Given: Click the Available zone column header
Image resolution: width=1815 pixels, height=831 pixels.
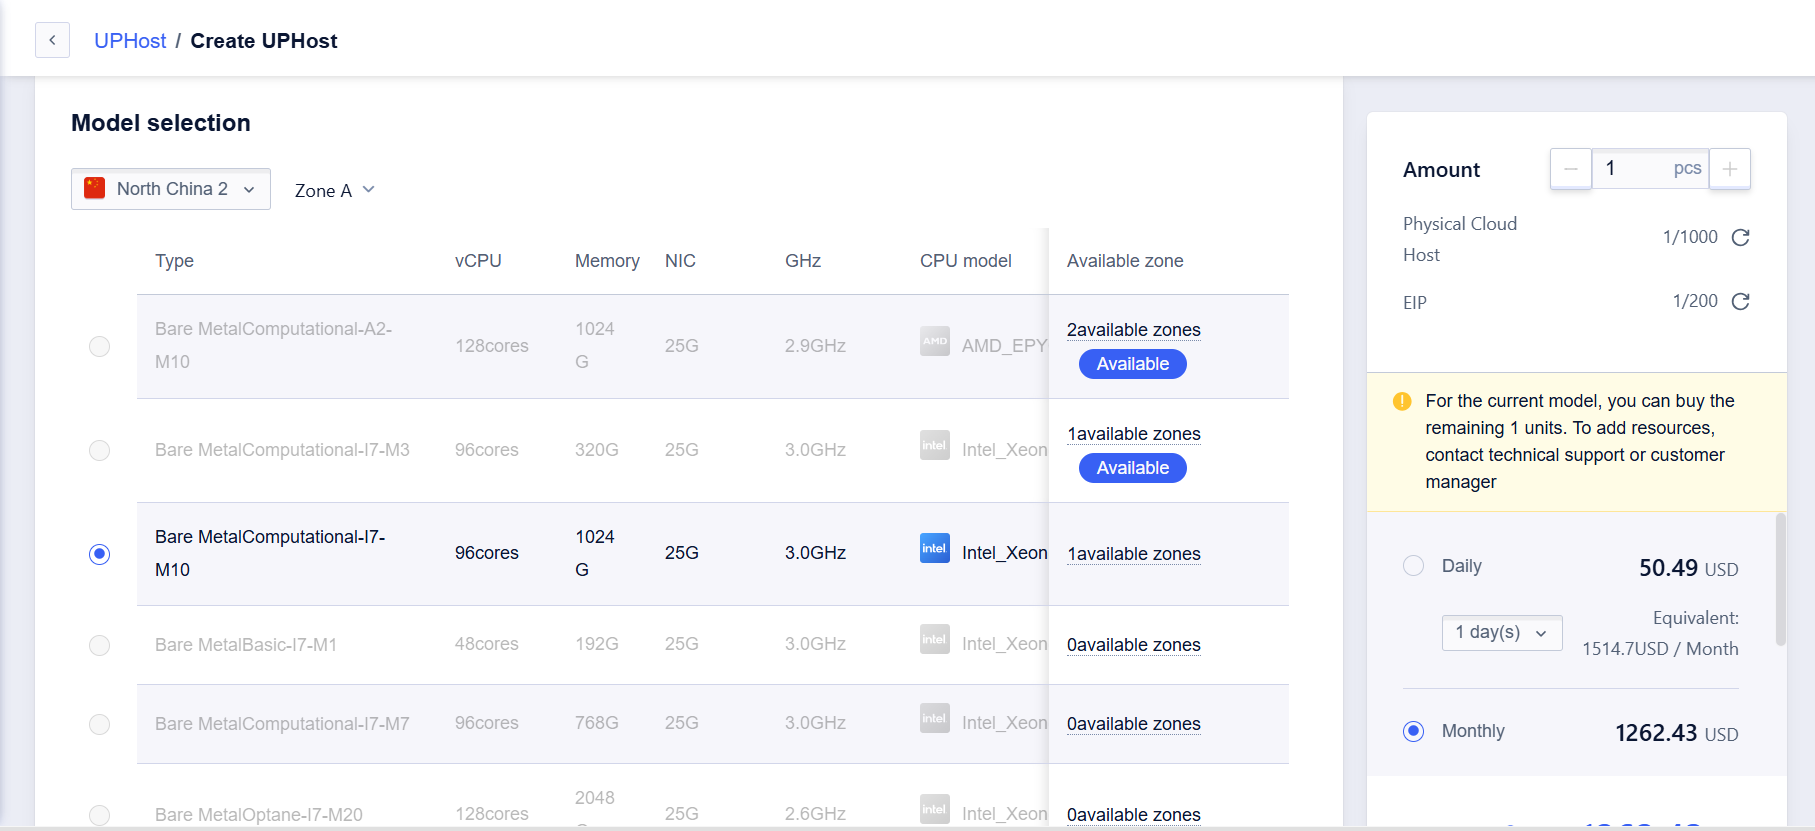Looking at the screenshot, I should (1125, 261).
